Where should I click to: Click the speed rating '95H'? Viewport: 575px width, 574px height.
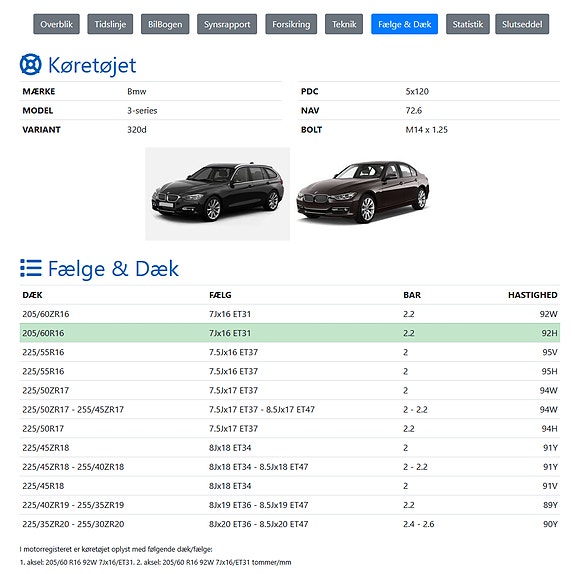tap(549, 371)
